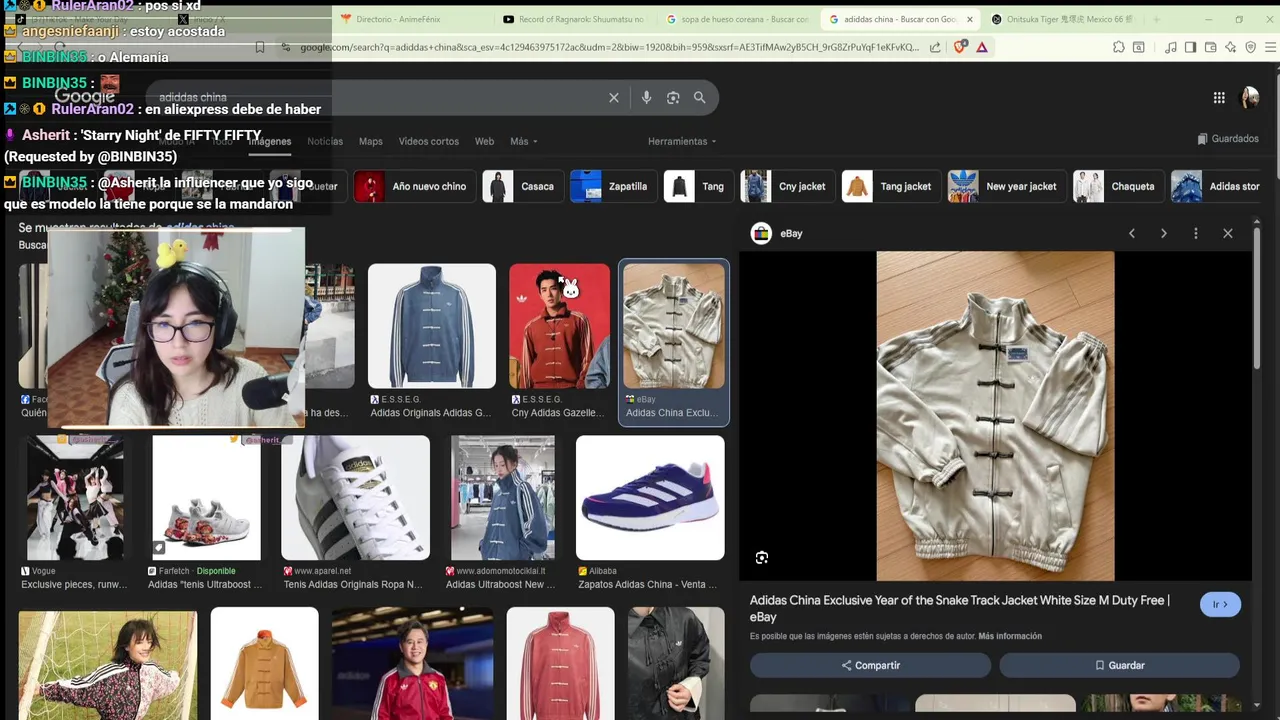Close the adiddas china browser tab

(x=970, y=19)
